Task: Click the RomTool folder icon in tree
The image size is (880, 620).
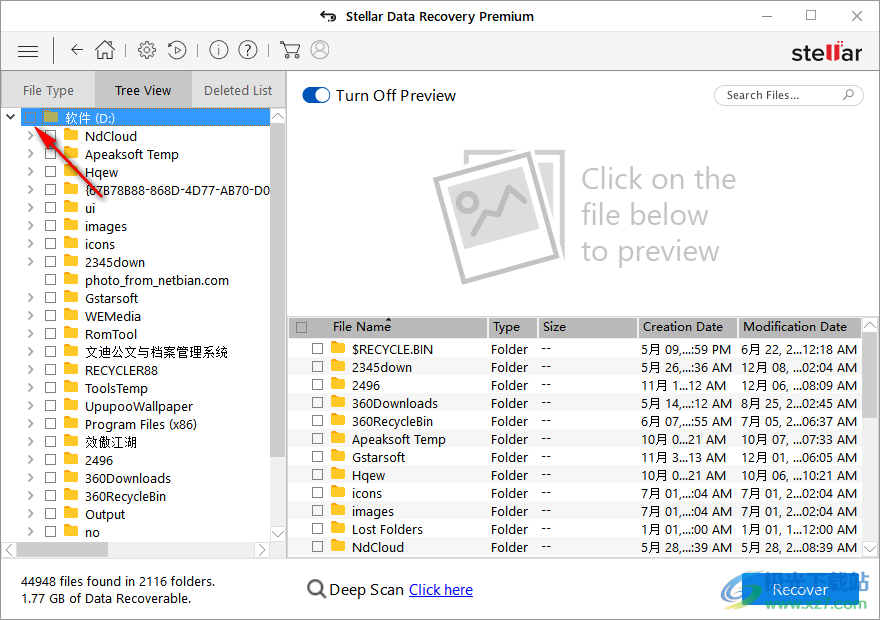Action: pos(71,333)
